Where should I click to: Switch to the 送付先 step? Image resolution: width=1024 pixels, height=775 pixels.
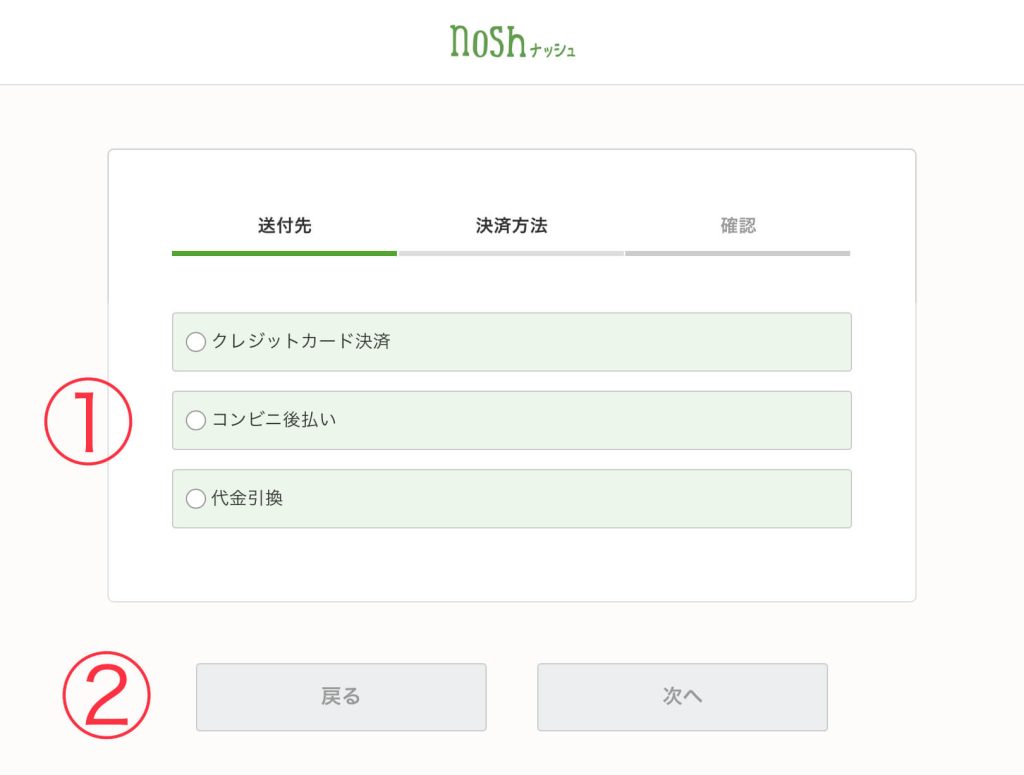(283, 225)
